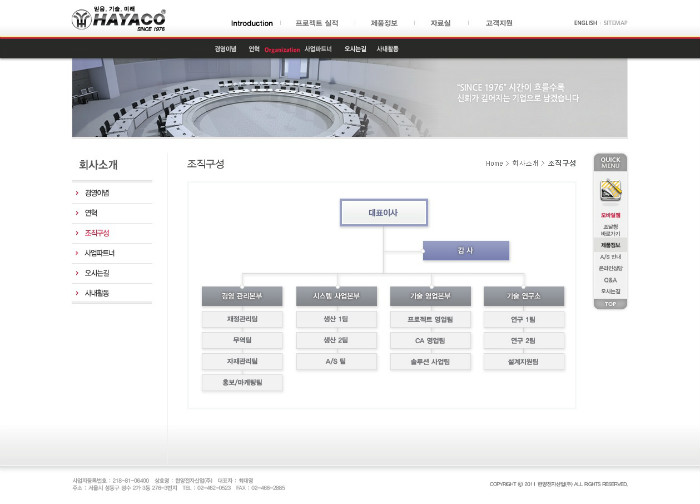Open A/S 안내 in the Quick Menu
This screenshot has width=700, height=504.
[610, 257]
